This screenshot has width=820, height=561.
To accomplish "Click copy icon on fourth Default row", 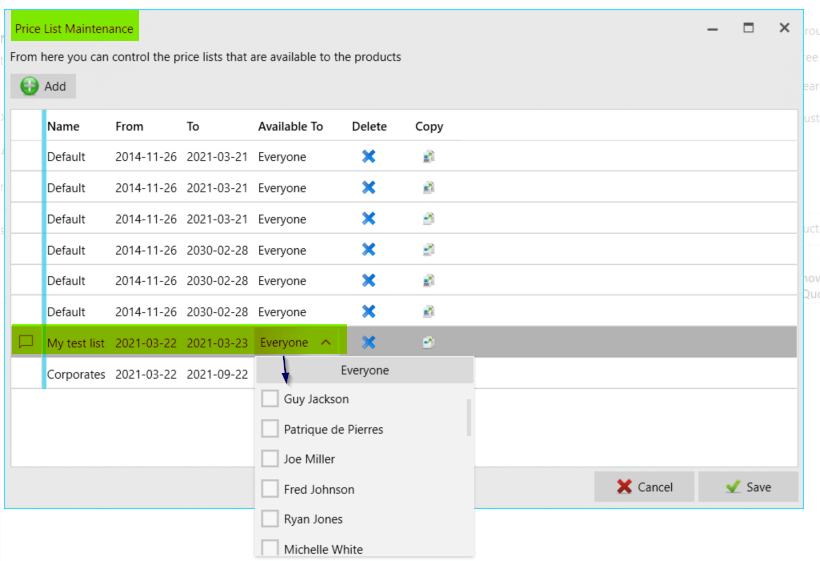I will (x=428, y=250).
